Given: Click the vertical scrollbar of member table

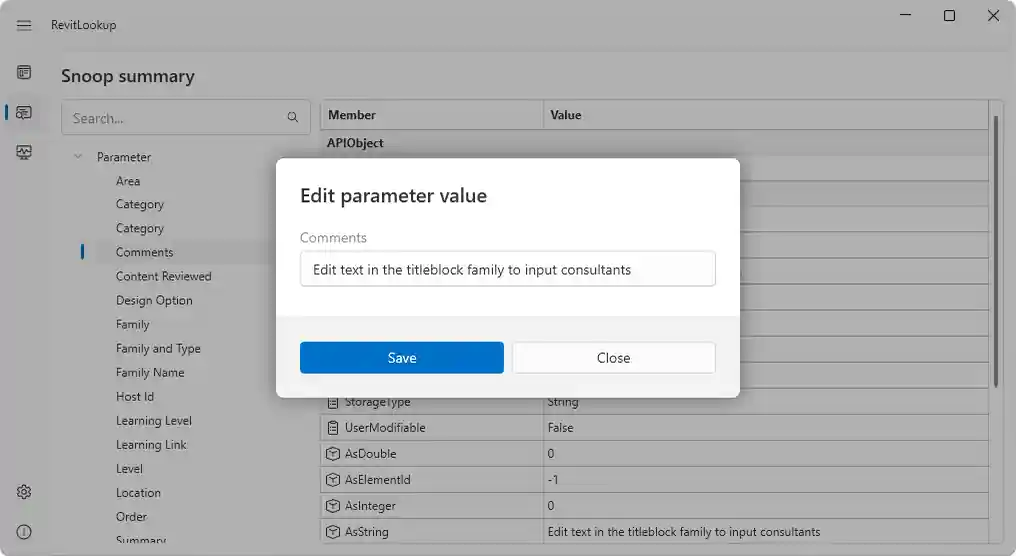Looking at the screenshot, I should pyautogui.click(x=995, y=250).
